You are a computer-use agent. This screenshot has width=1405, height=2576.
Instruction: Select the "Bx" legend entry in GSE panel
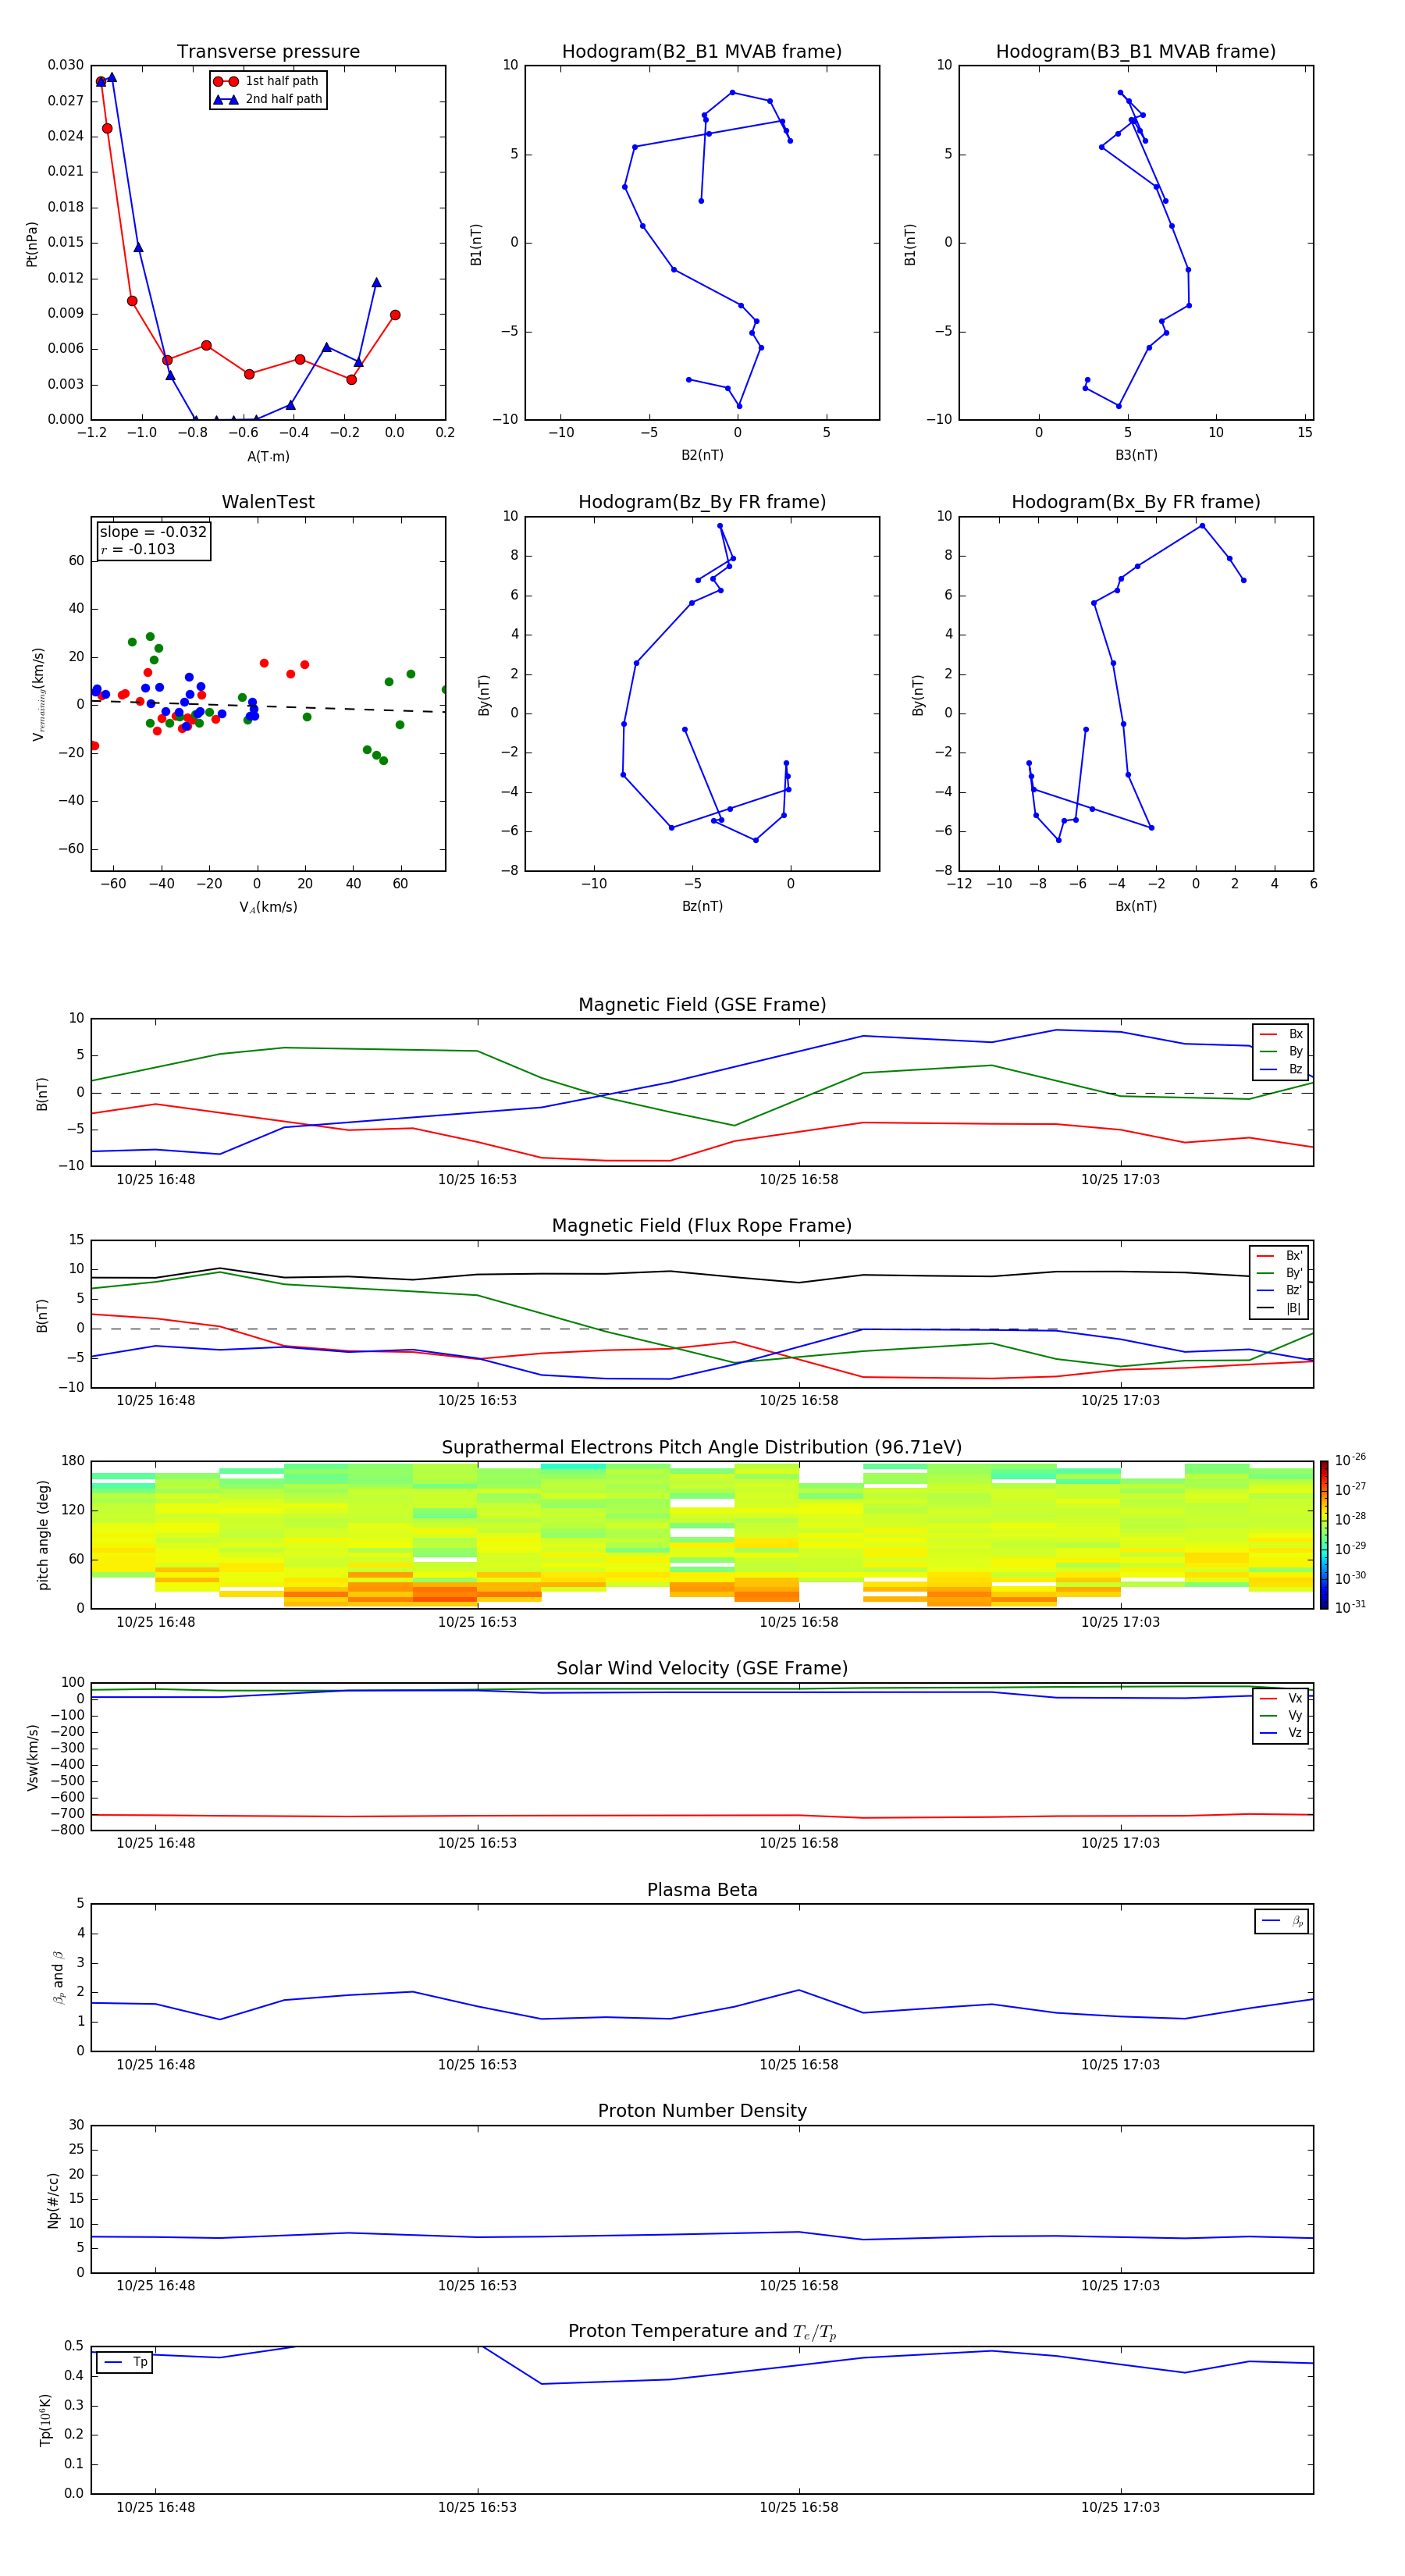1282,1034
